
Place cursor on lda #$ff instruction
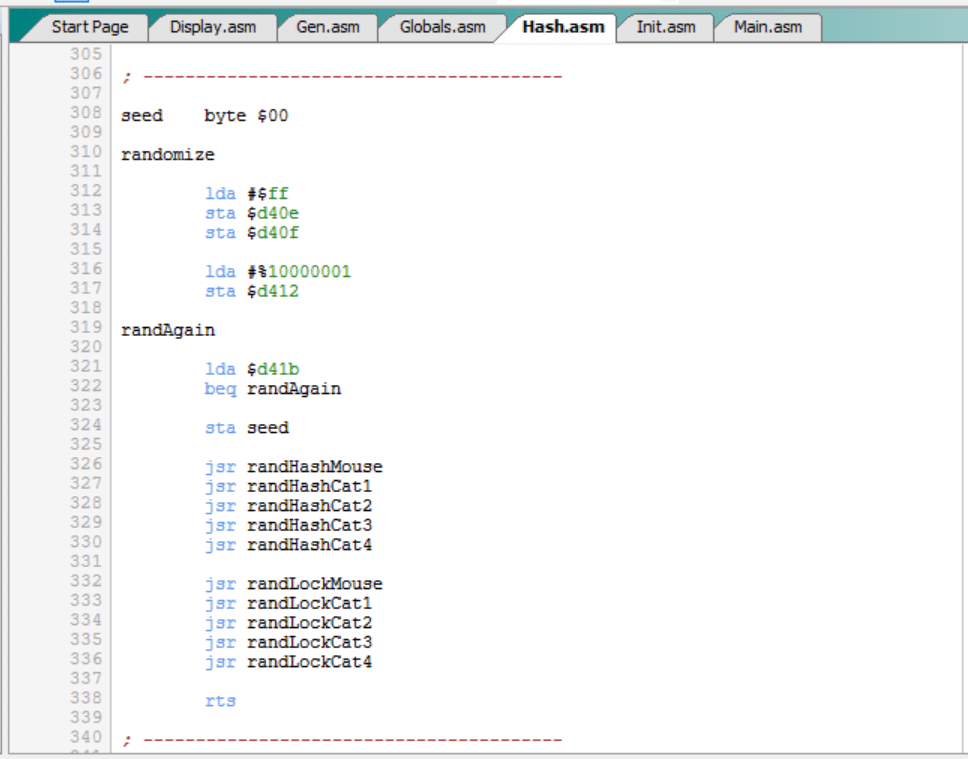point(247,194)
